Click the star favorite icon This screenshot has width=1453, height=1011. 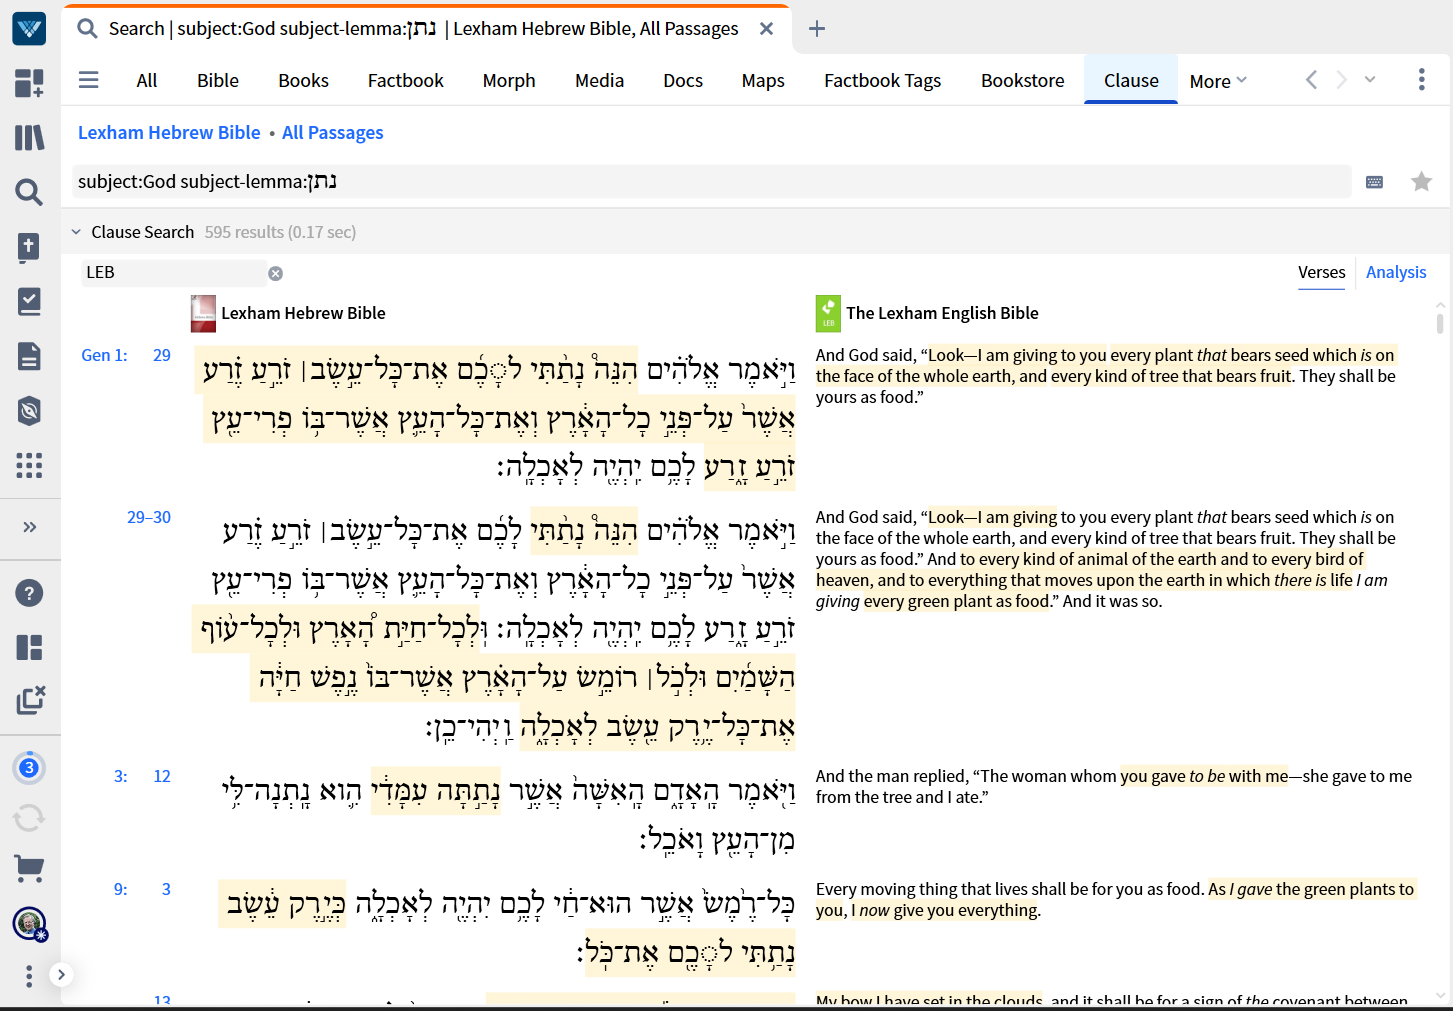(x=1421, y=181)
